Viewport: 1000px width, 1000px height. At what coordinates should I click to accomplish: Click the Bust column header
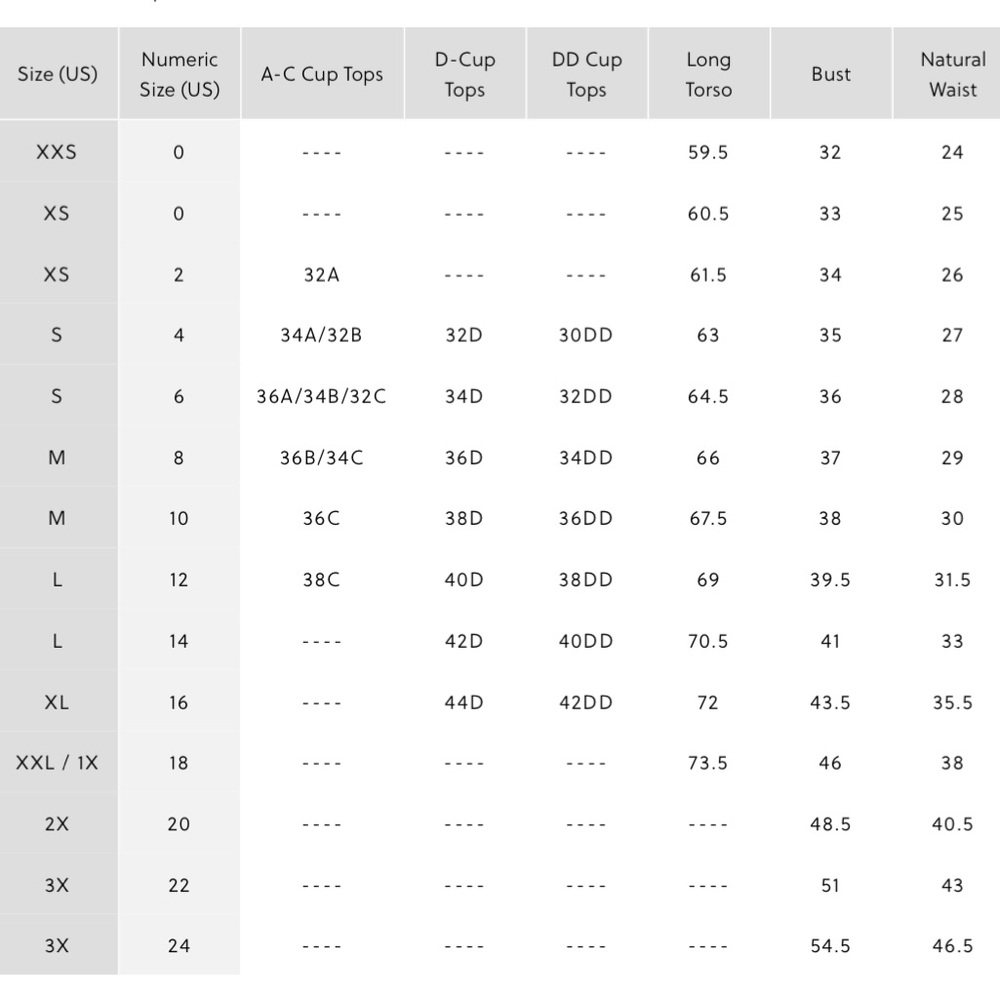coord(831,74)
